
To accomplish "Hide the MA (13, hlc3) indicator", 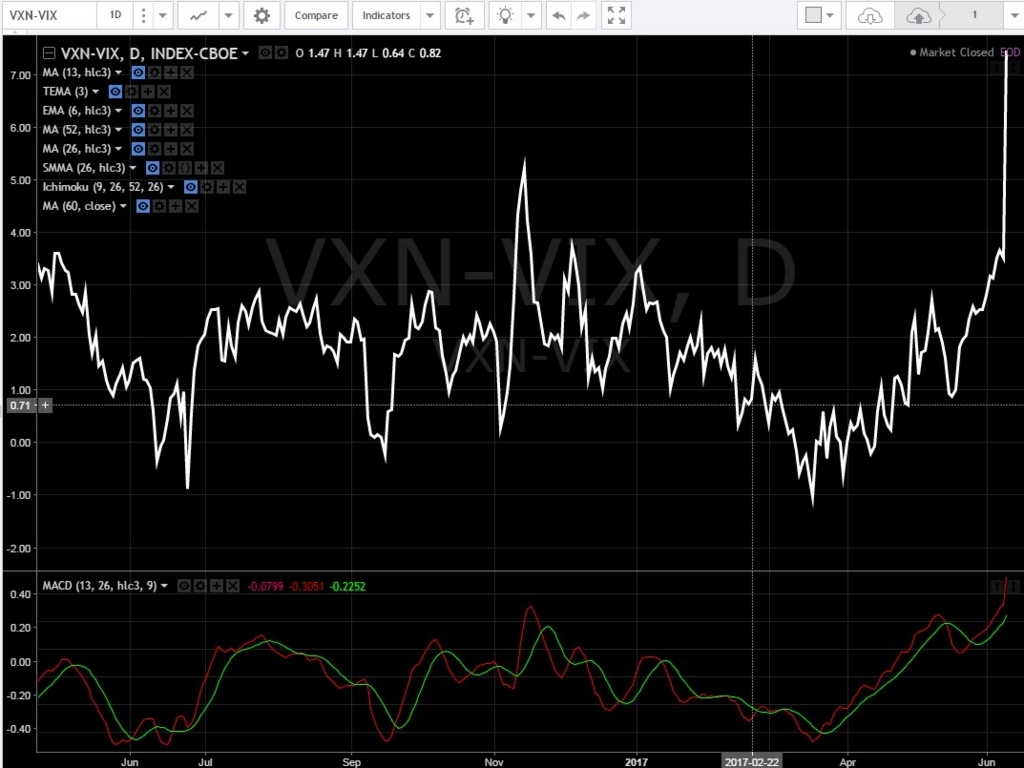I will [138, 72].
